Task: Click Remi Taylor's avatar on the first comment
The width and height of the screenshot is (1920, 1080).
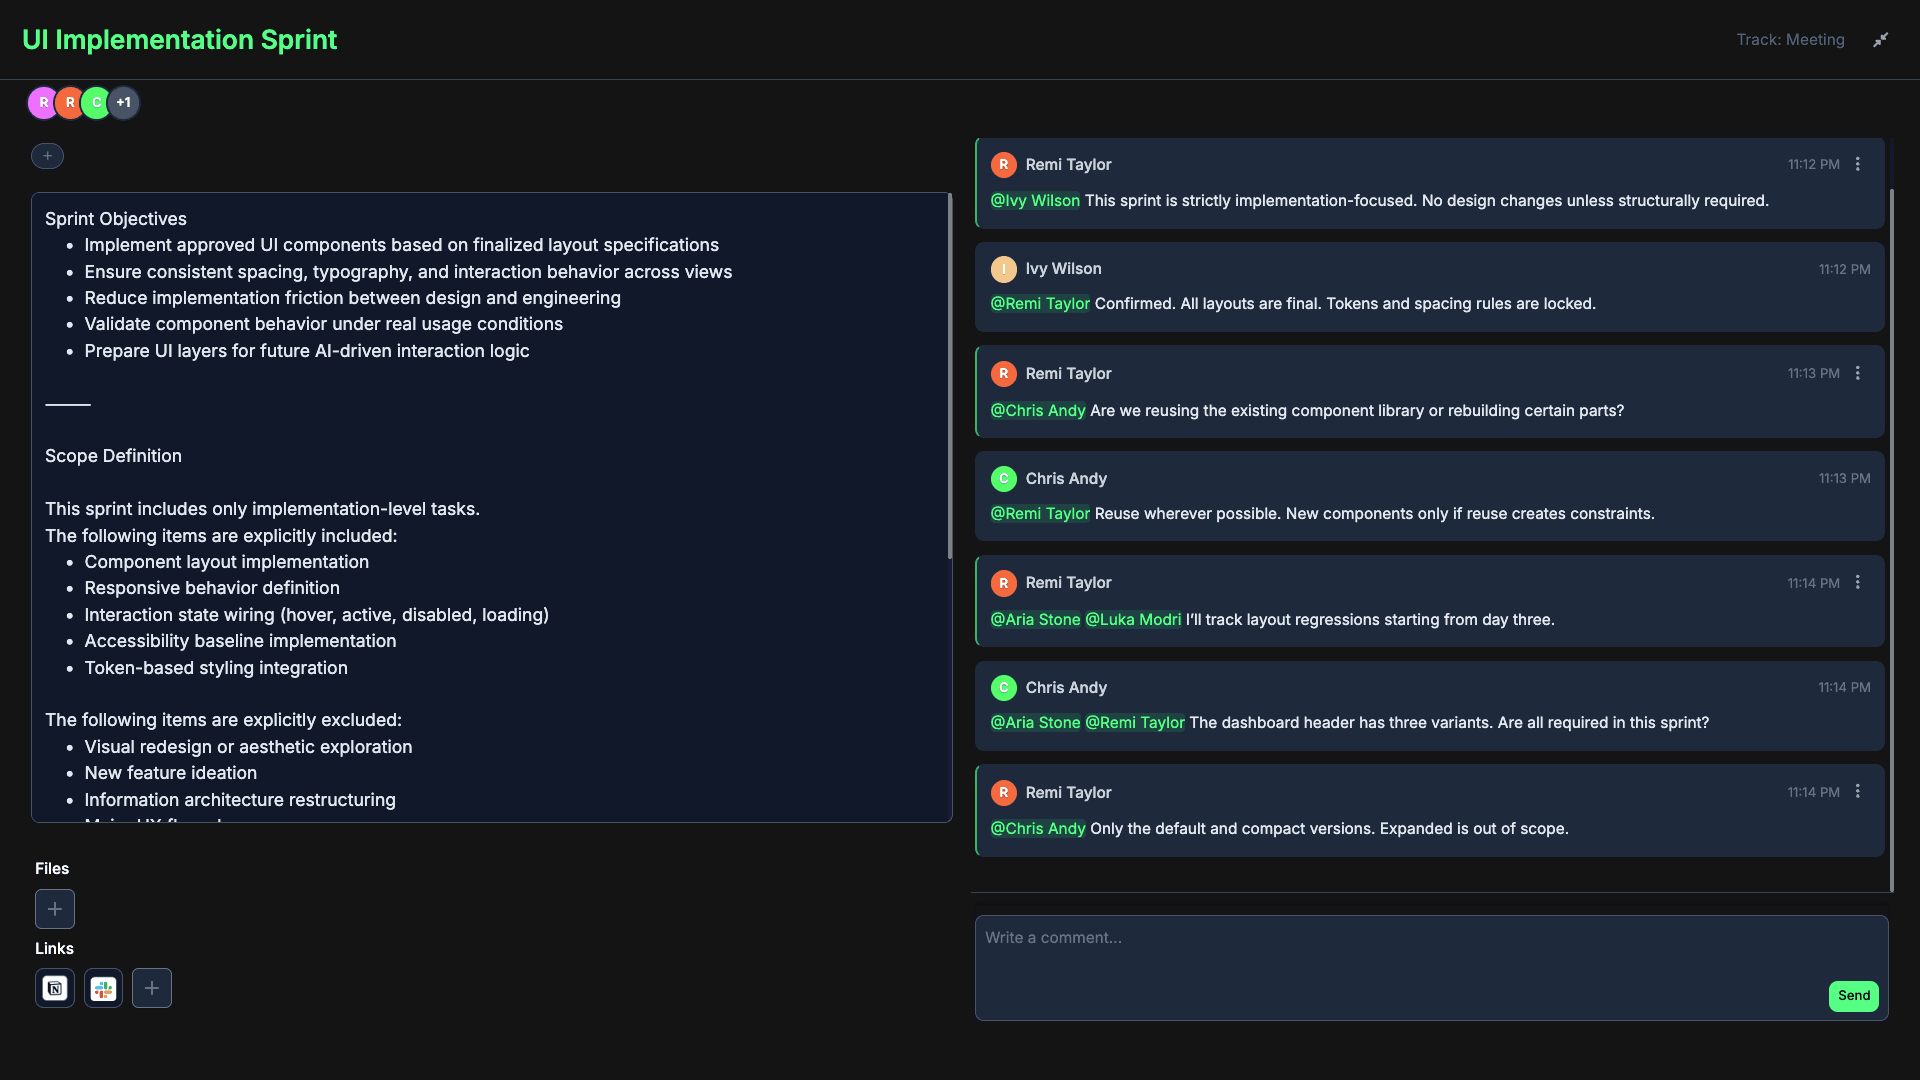Action: pyautogui.click(x=1004, y=164)
